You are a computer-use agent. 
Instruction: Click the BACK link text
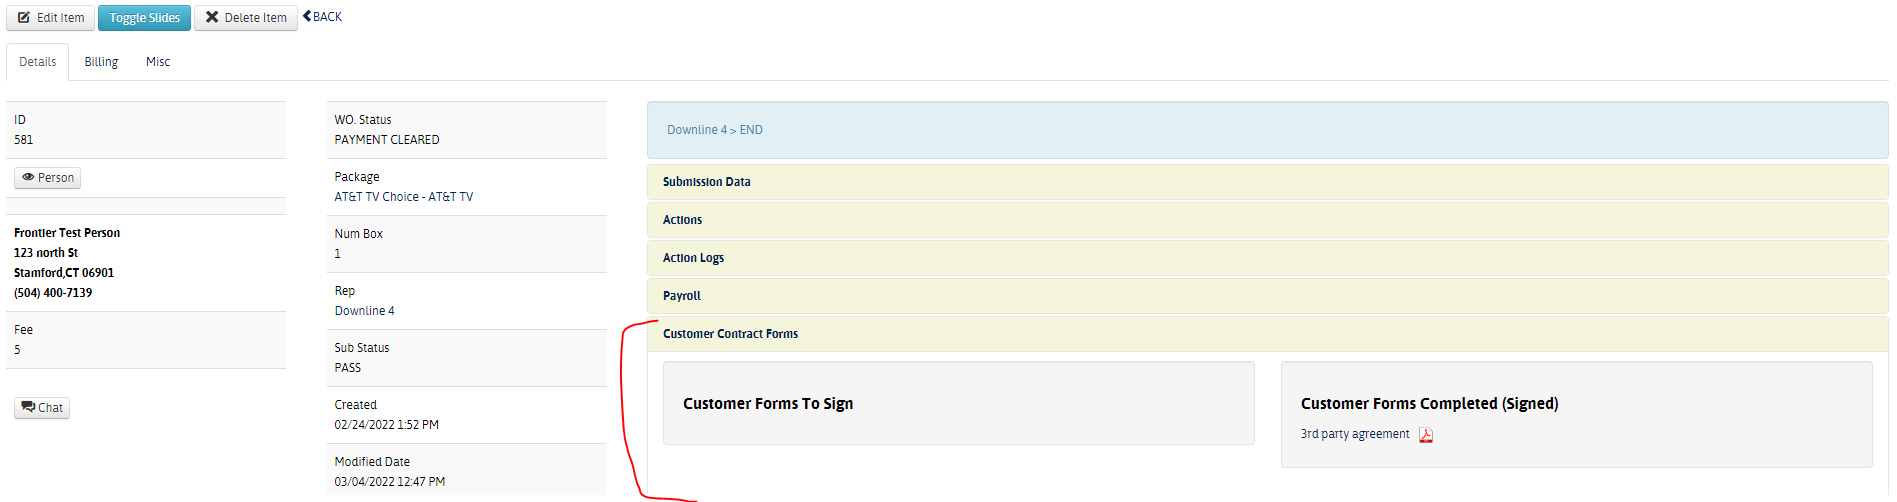[328, 17]
